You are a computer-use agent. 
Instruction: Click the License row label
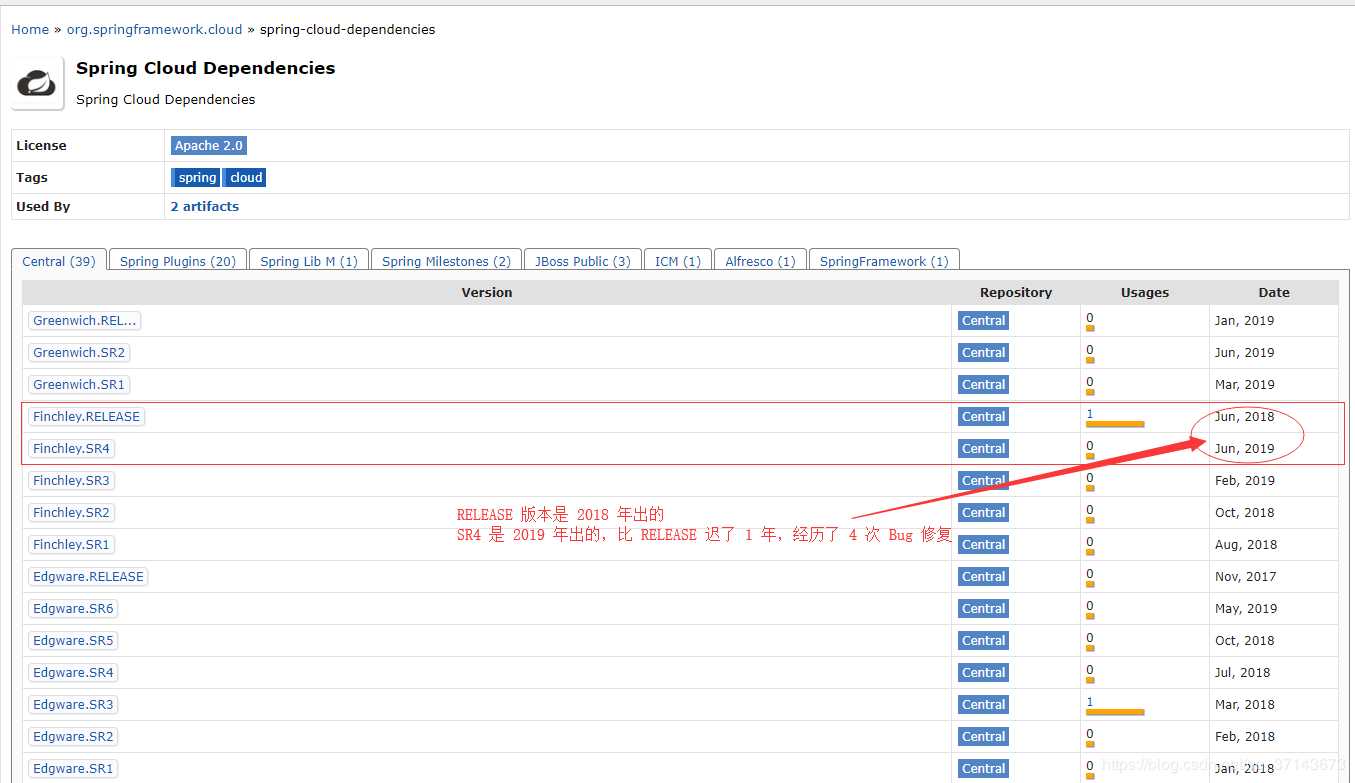(x=41, y=146)
